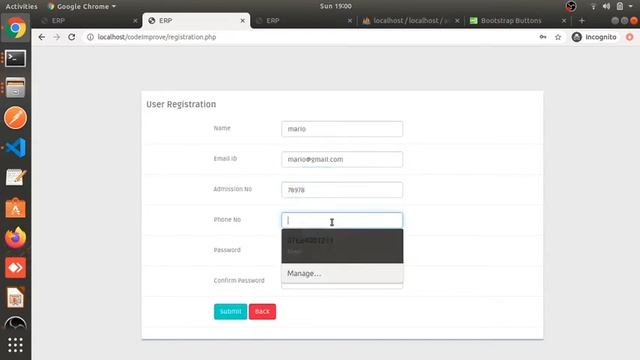
Task: Open the Incognito profile indicator
Action: tap(594, 37)
